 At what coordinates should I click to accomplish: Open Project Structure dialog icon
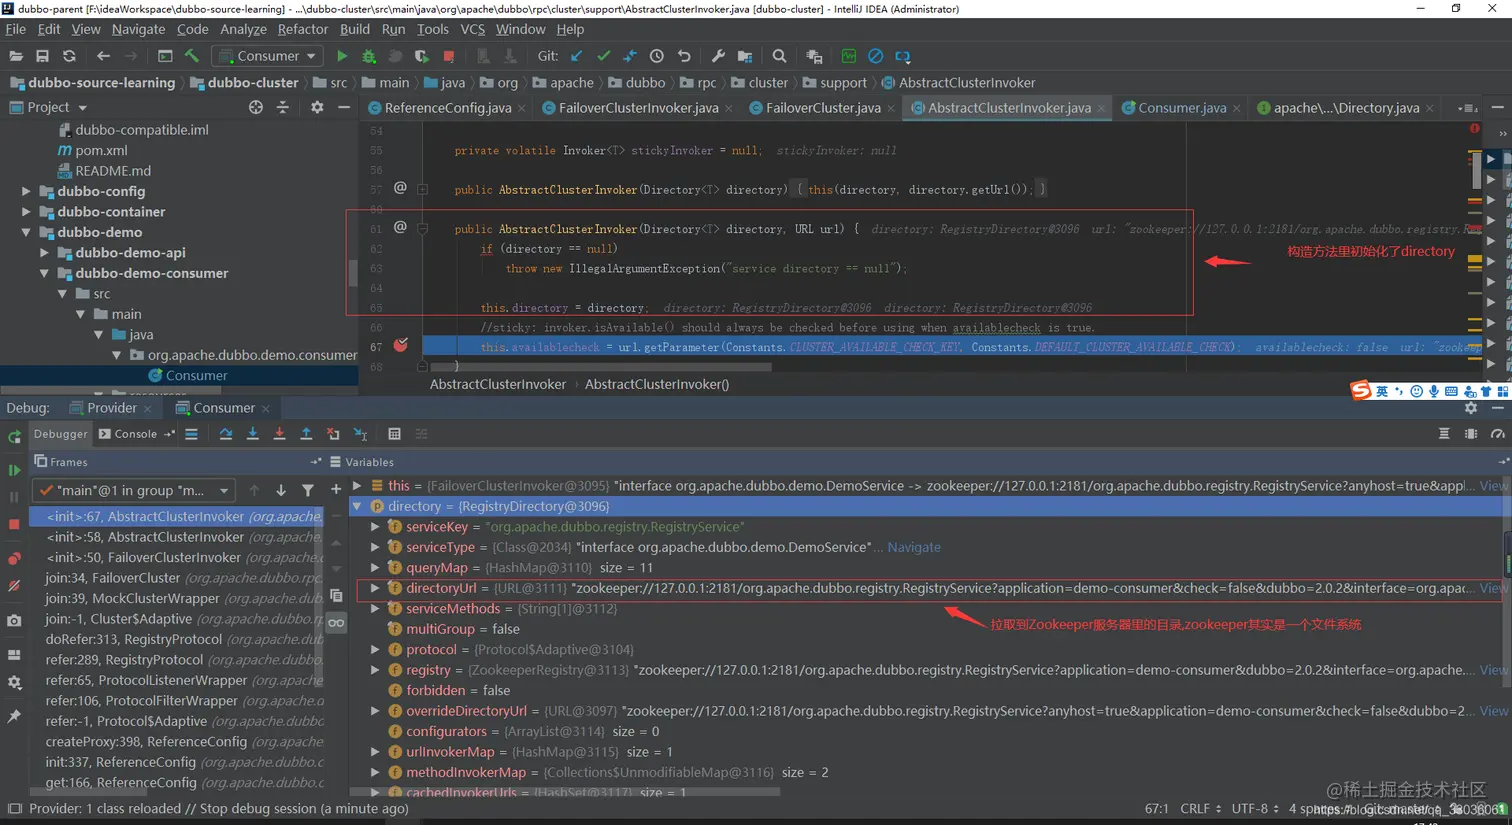pos(745,57)
